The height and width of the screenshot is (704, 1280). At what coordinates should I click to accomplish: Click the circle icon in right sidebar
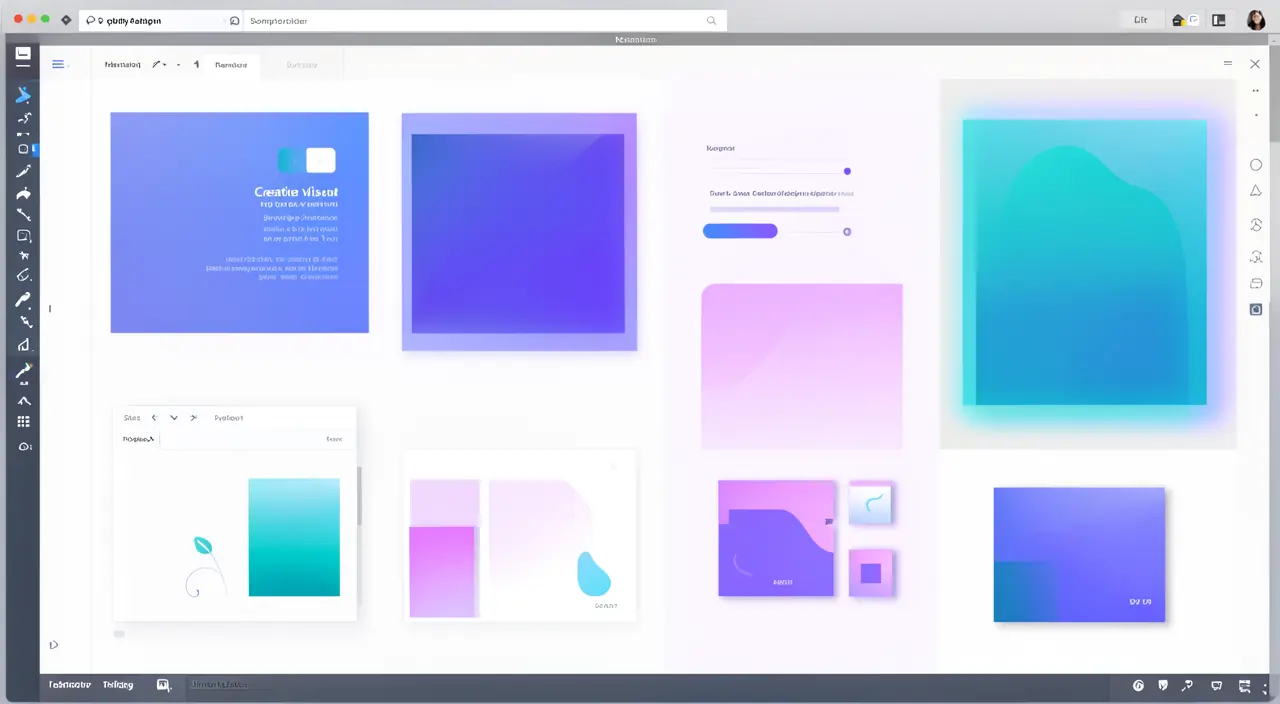(x=1256, y=165)
